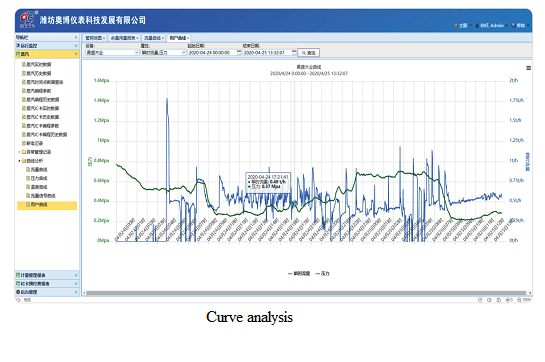The width and height of the screenshot is (545, 362).
Task: Open the start date calendar picker icon
Action: tap(239, 53)
